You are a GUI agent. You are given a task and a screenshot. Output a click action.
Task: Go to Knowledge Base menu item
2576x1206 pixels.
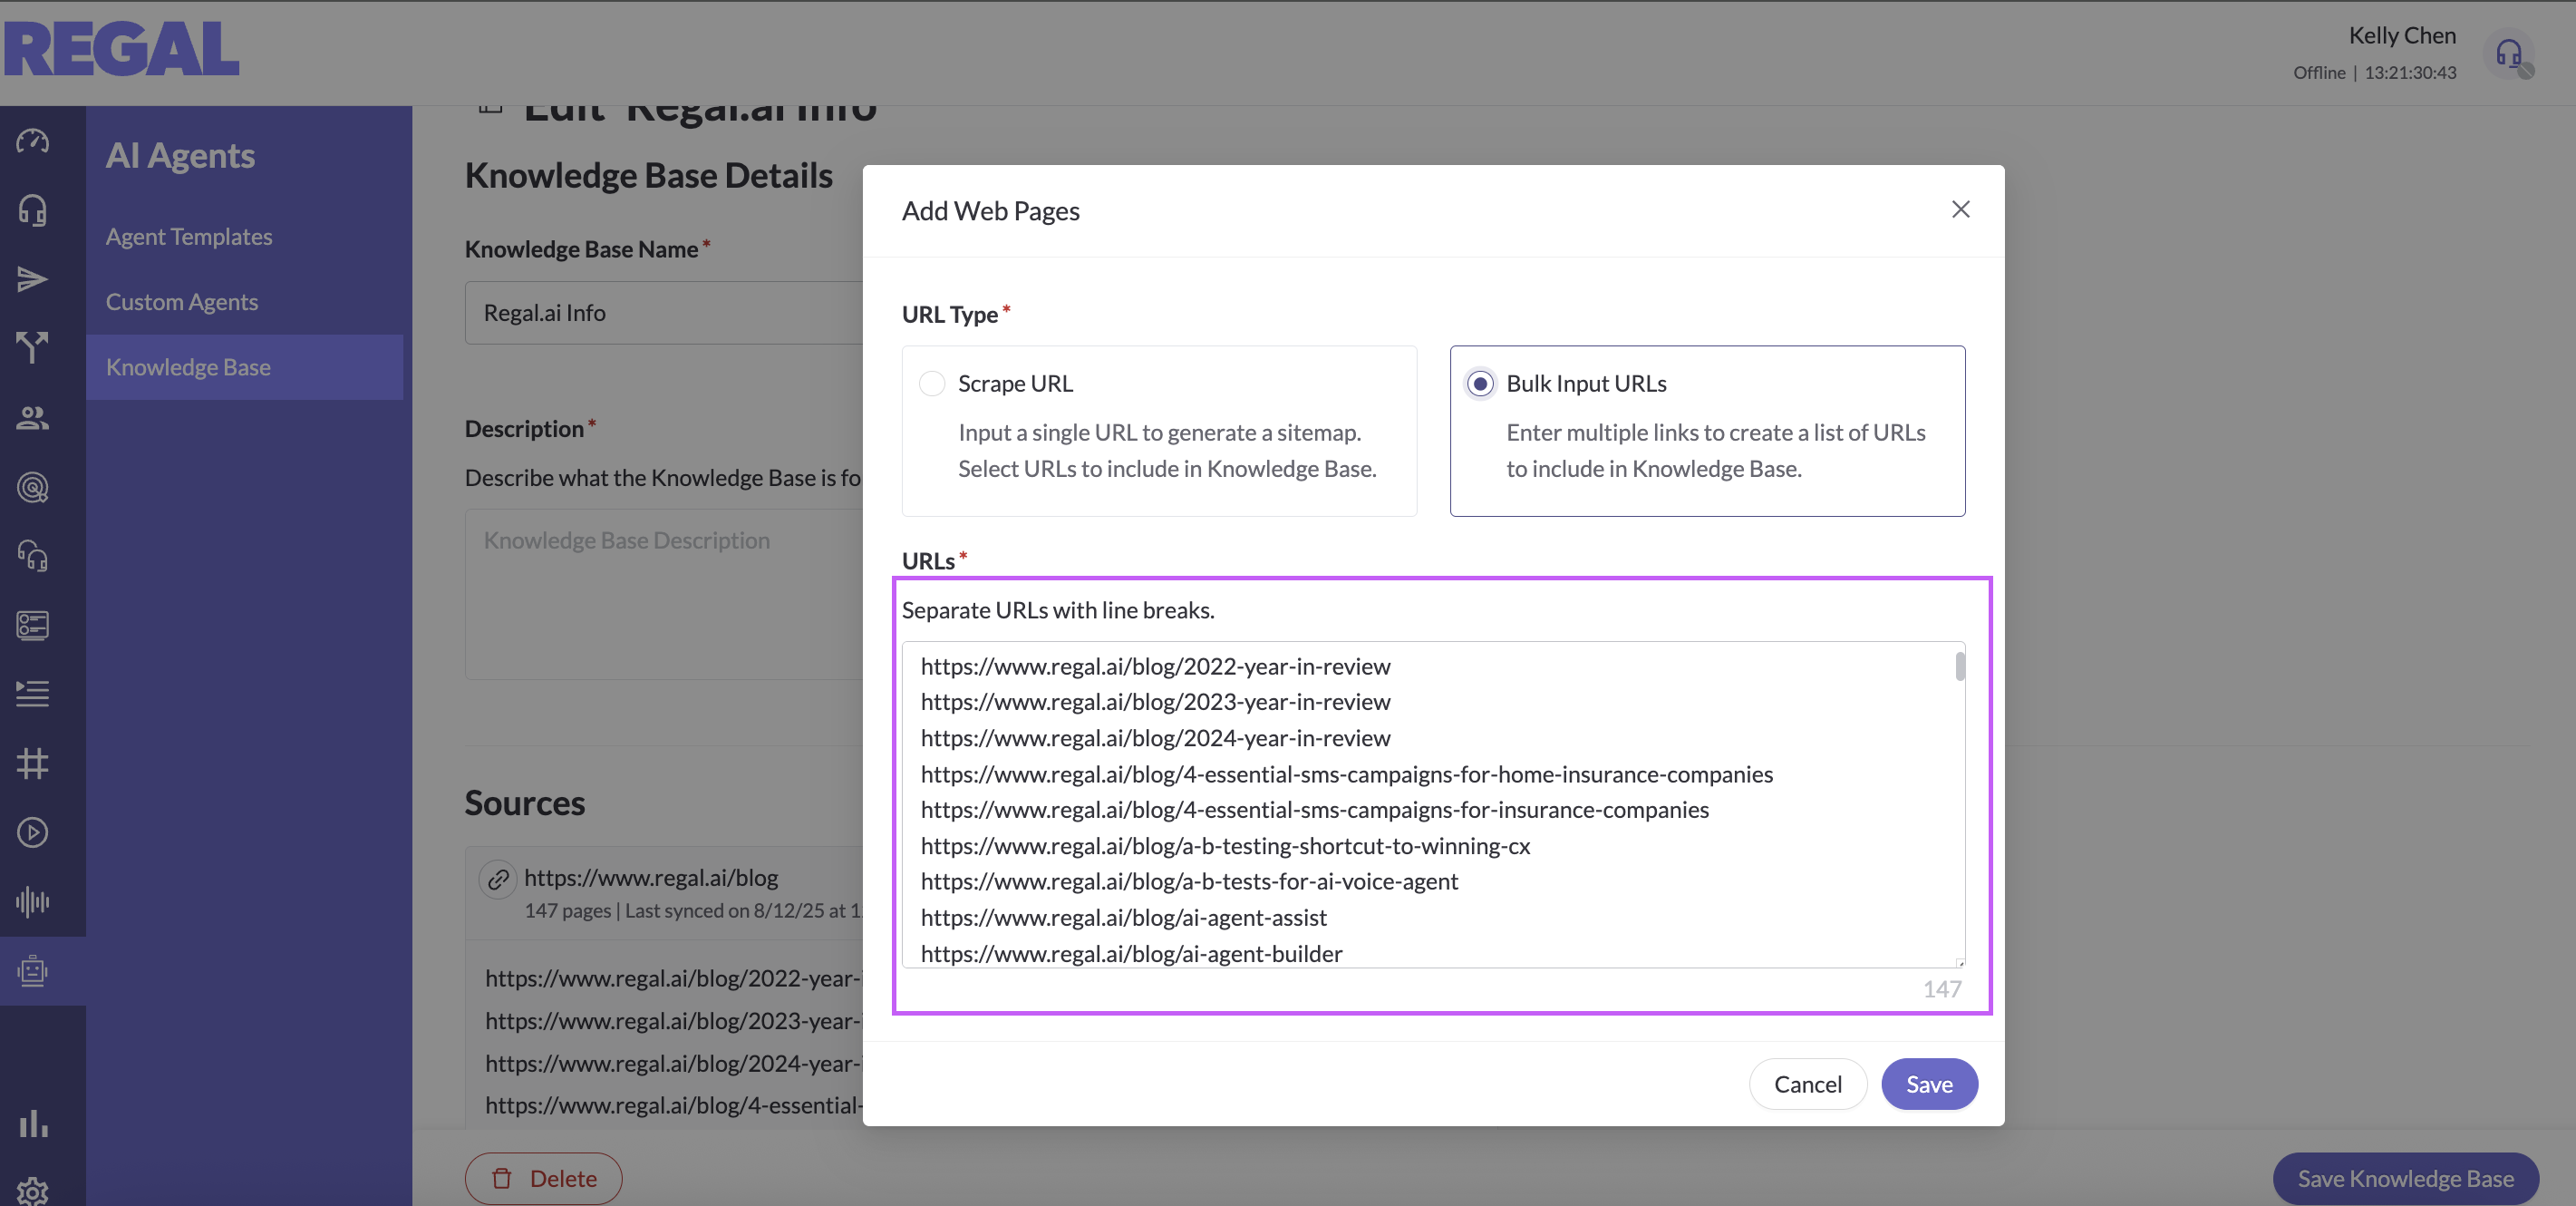244,367
